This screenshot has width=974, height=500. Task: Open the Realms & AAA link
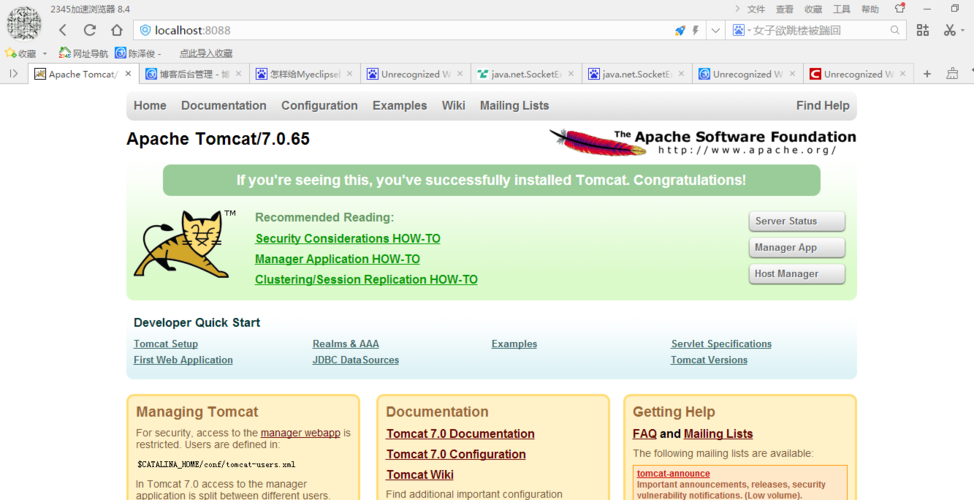coord(346,344)
